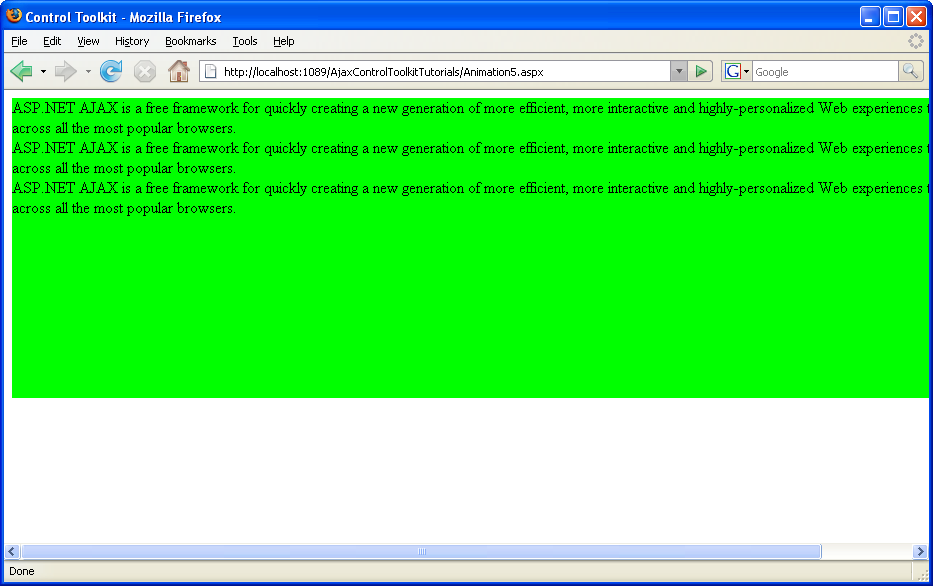The height and width of the screenshot is (586, 933).
Task: Expand the address bar URL dropdown
Action: [679, 71]
